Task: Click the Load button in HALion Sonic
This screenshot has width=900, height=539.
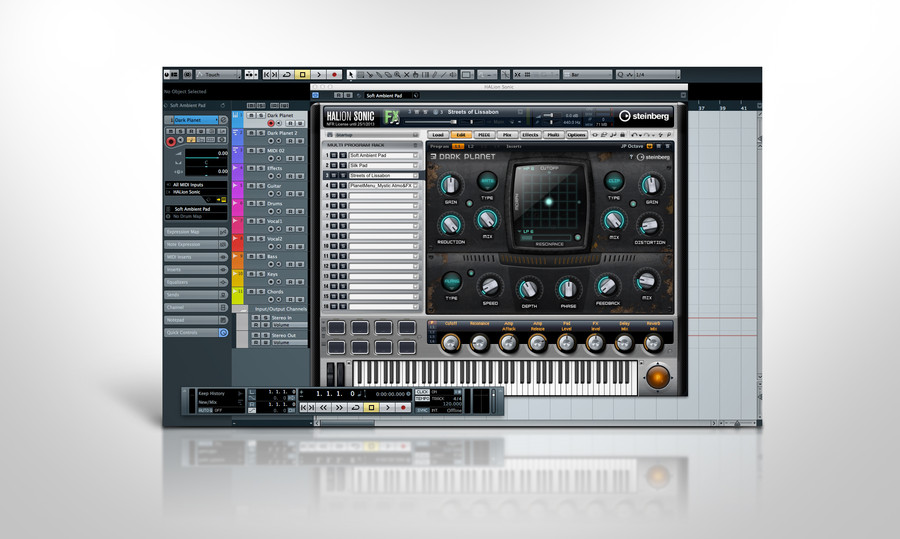Action: pyautogui.click(x=438, y=135)
